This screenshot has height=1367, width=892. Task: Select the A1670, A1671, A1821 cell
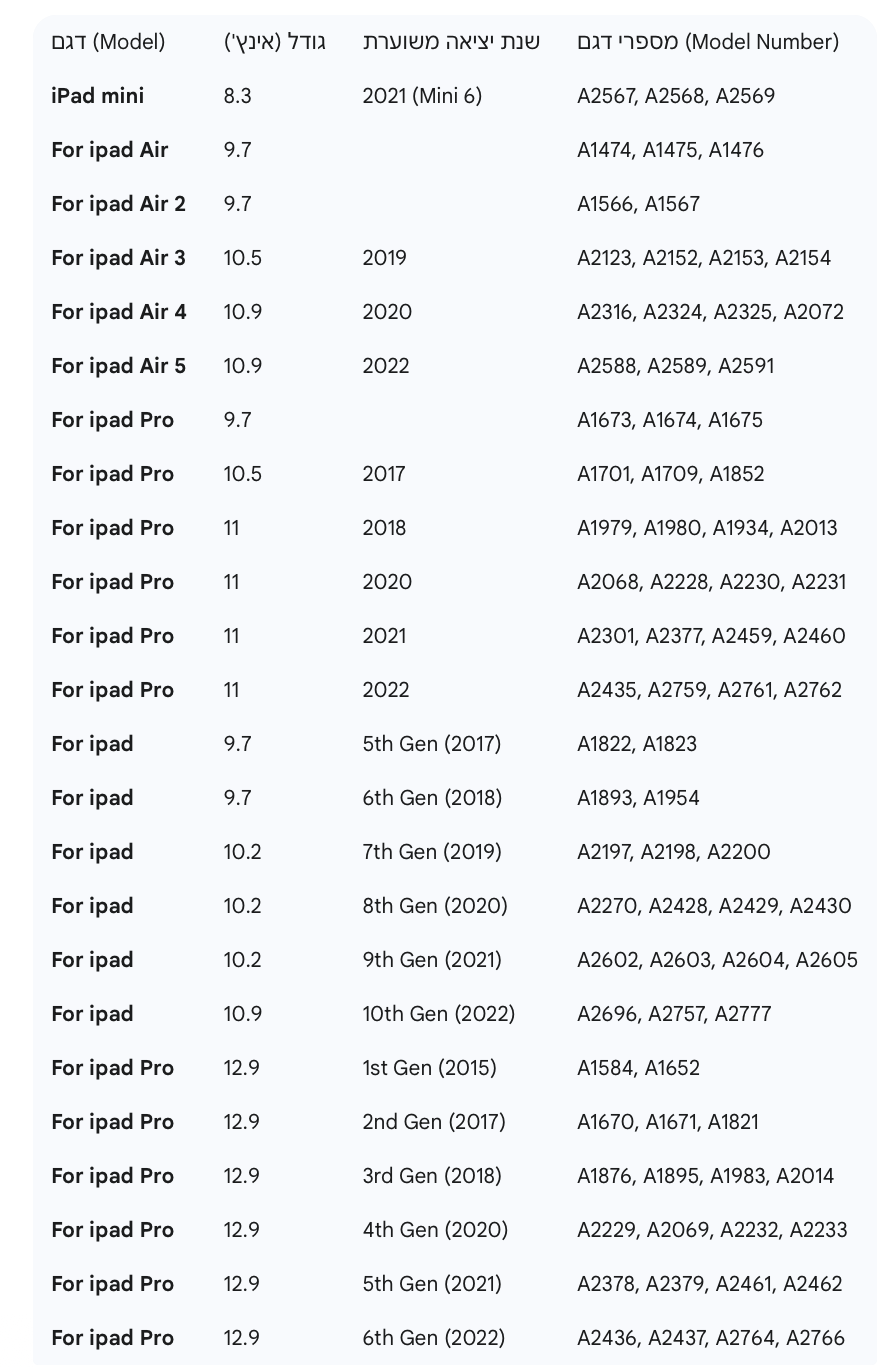pos(667,1122)
